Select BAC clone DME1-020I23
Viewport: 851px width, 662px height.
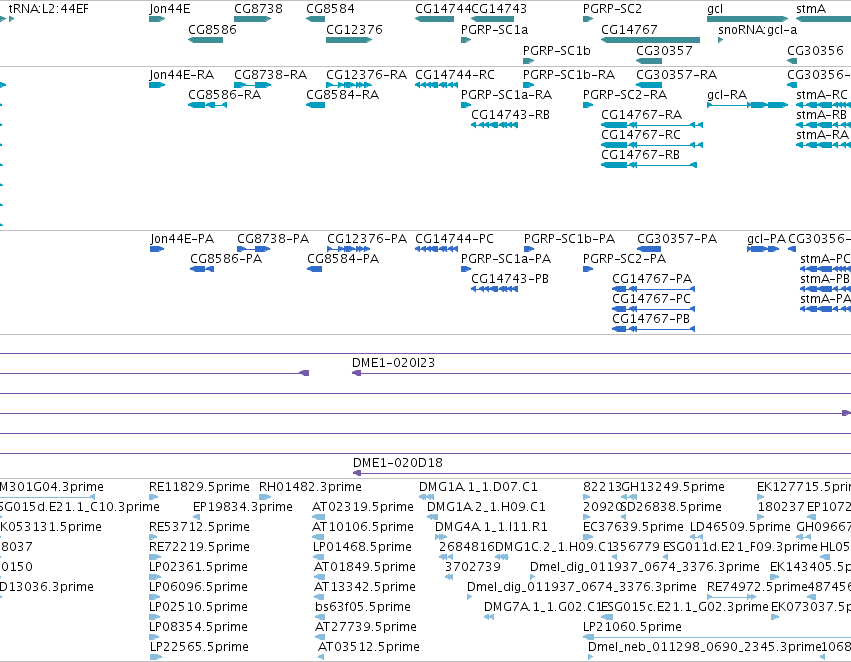tap(393, 363)
